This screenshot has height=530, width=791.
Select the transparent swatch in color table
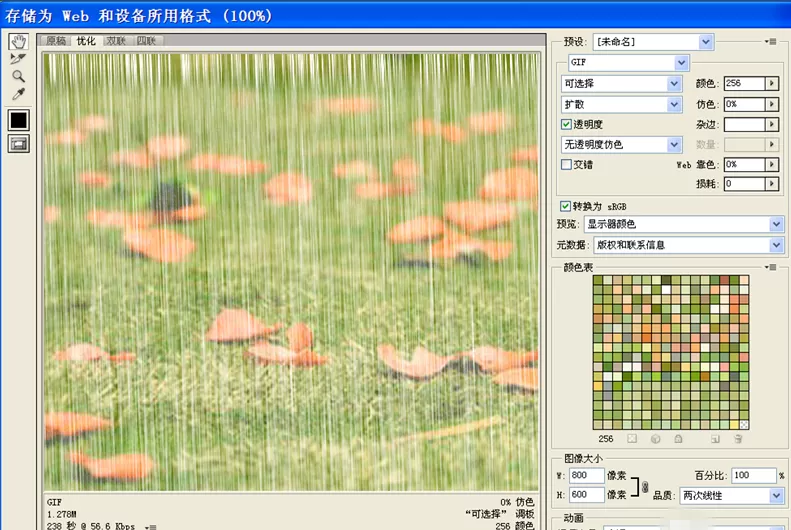point(744,425)
